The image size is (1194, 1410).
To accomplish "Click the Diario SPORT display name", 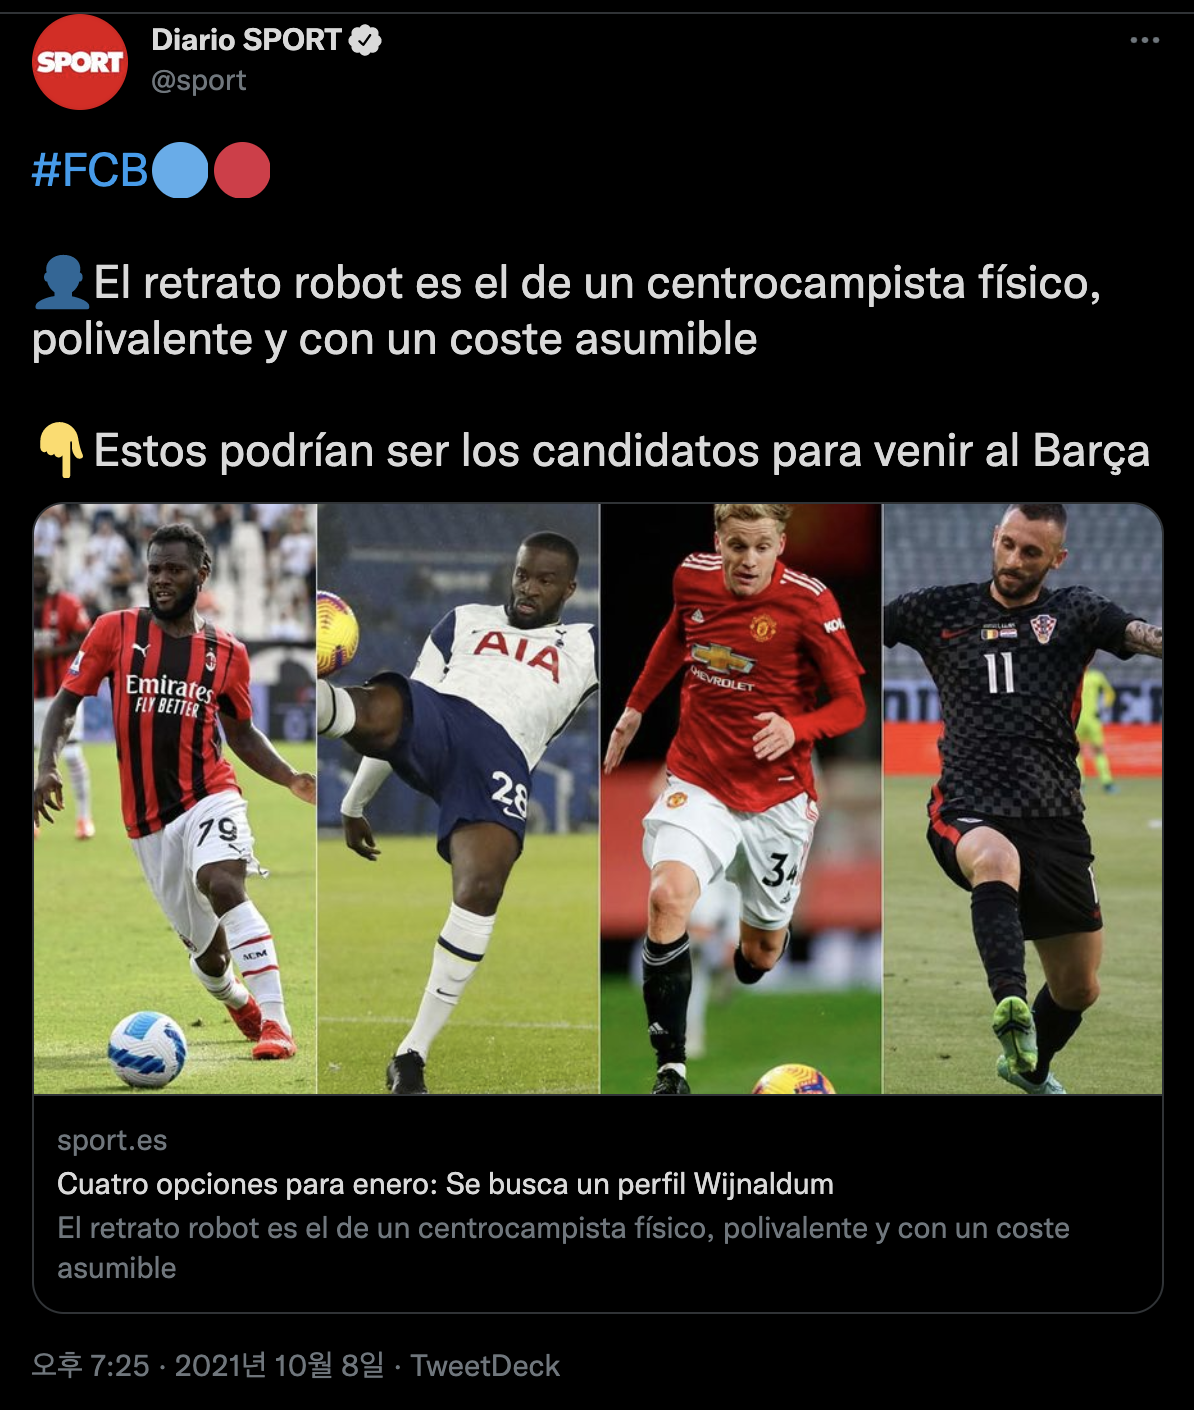I will click(x=246, y=40).
